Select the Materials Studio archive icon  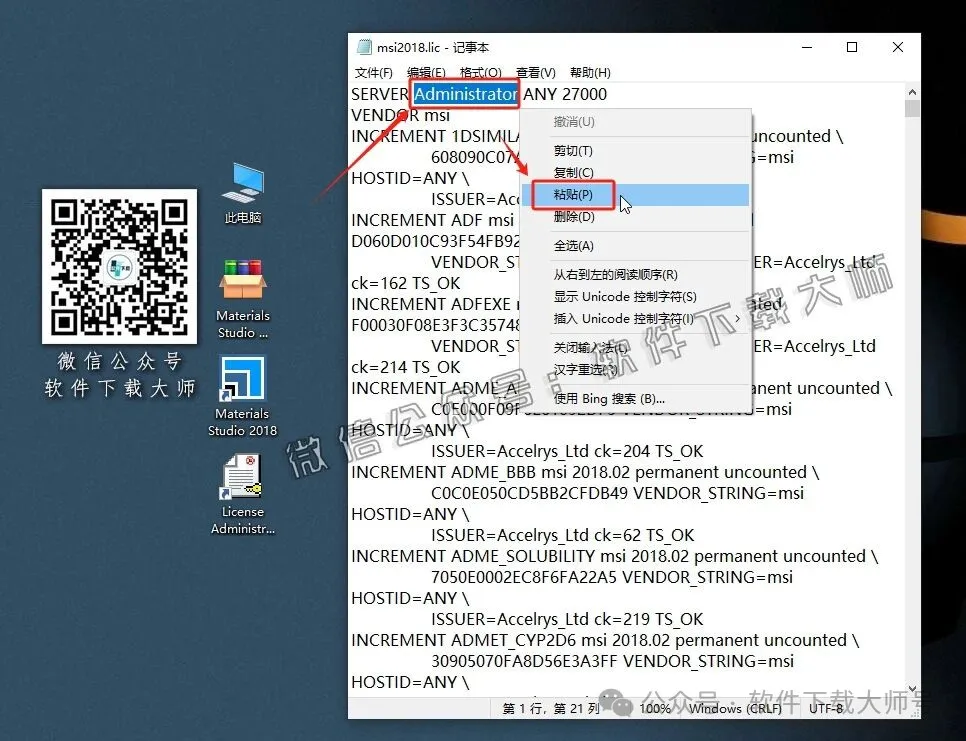[x=243, y=283]
